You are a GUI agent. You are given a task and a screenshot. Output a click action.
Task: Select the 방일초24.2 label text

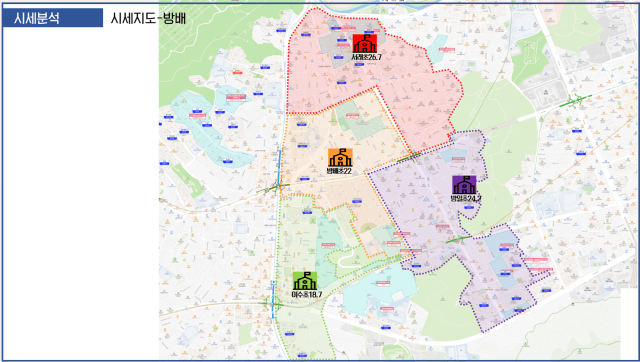[x=466, y=198]
